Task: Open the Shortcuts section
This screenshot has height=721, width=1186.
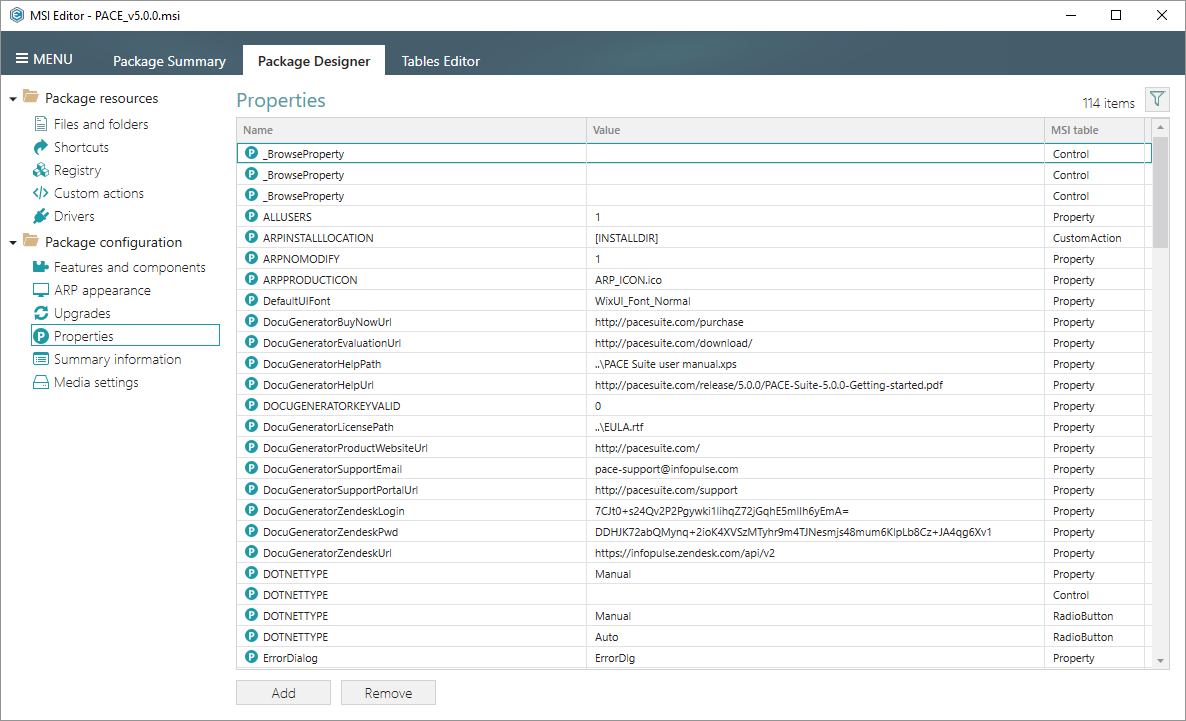Action: click(81, 147)
